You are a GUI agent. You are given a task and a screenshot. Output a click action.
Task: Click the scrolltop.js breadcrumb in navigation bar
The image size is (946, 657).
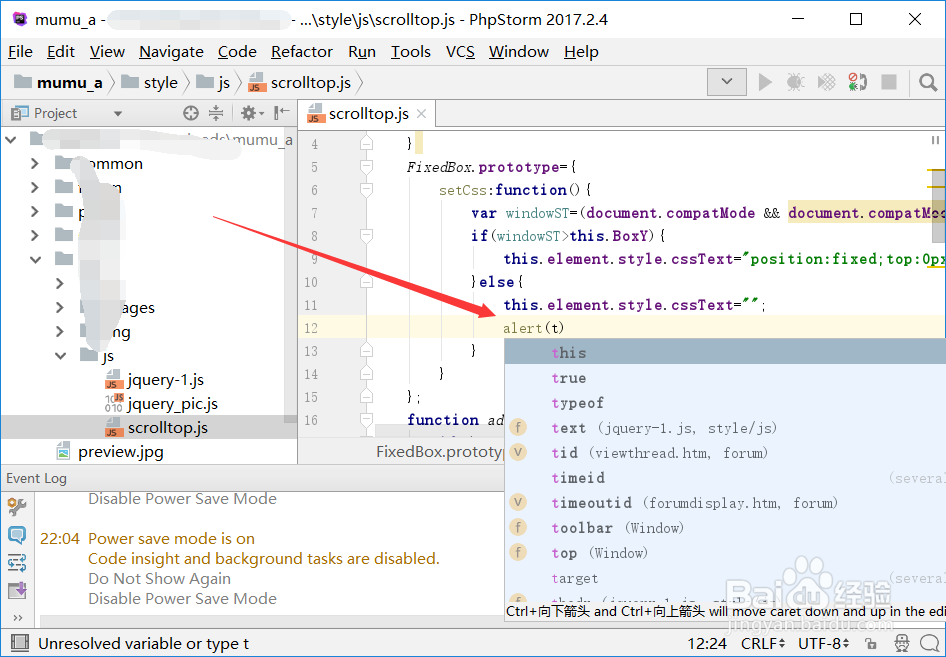300,83
